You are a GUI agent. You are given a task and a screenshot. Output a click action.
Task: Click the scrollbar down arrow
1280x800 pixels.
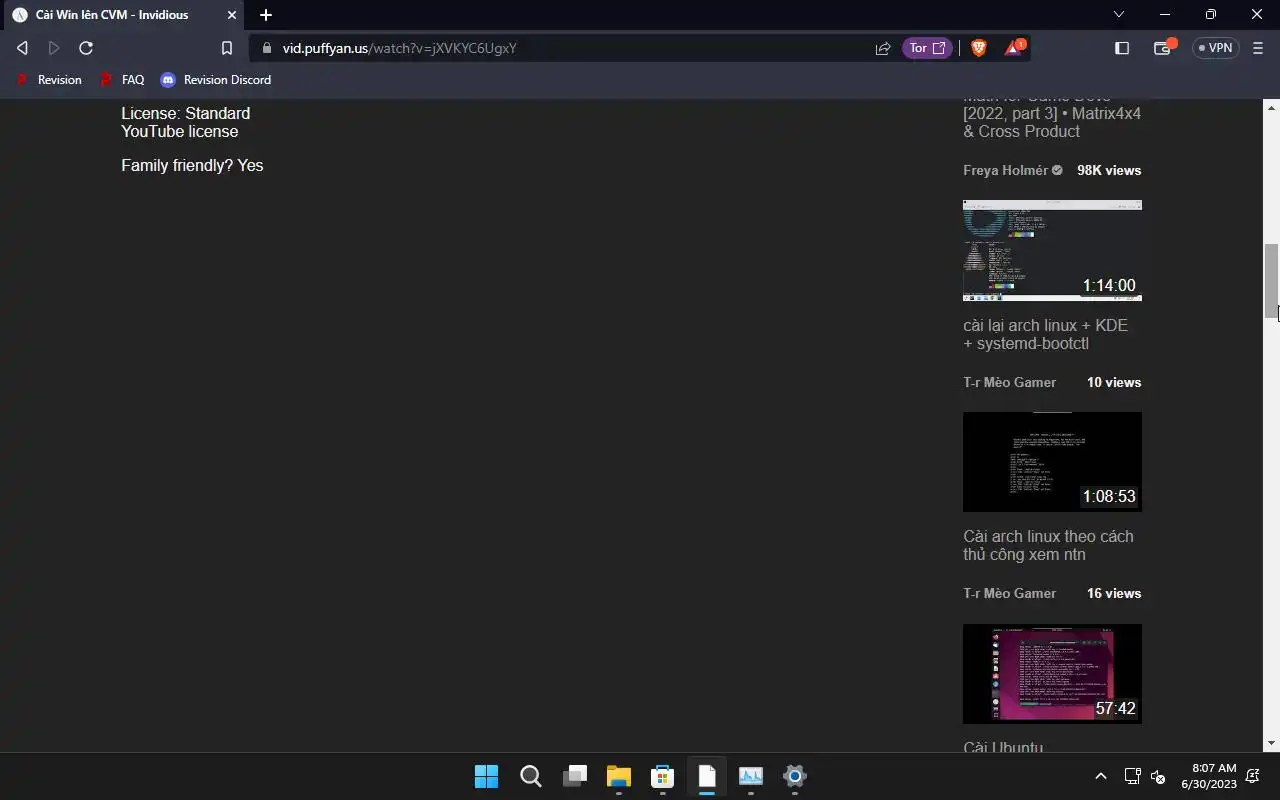[1272, 743]
